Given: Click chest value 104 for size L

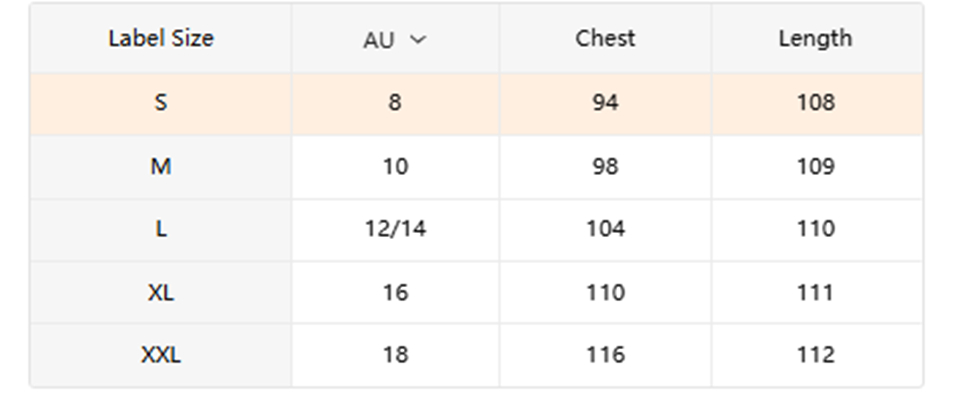Looking at the screenshot, I should (x=605, y=229).
